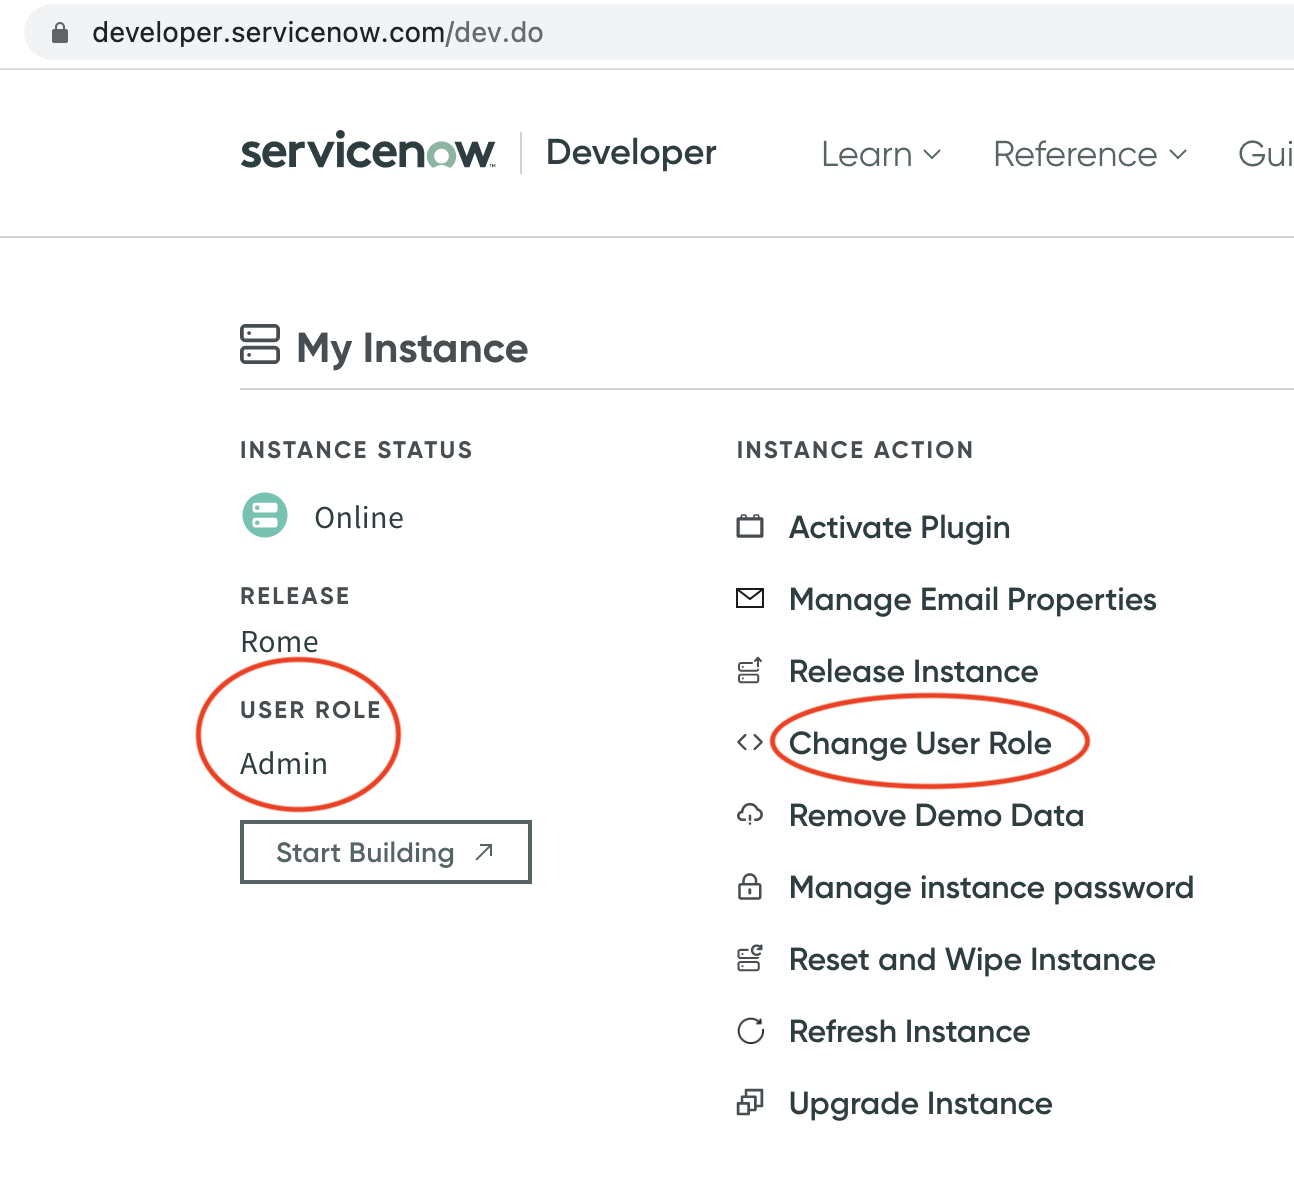The height and width of the screenshot is (1188, 1294).
Task: Click the Reset and Wipe Instance icon
Action: [750, 958]
